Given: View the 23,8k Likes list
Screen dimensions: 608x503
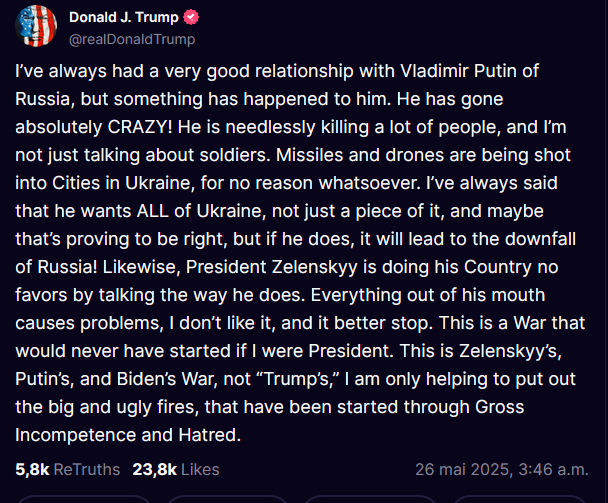Looking at the screenshot, I should 176,469.
